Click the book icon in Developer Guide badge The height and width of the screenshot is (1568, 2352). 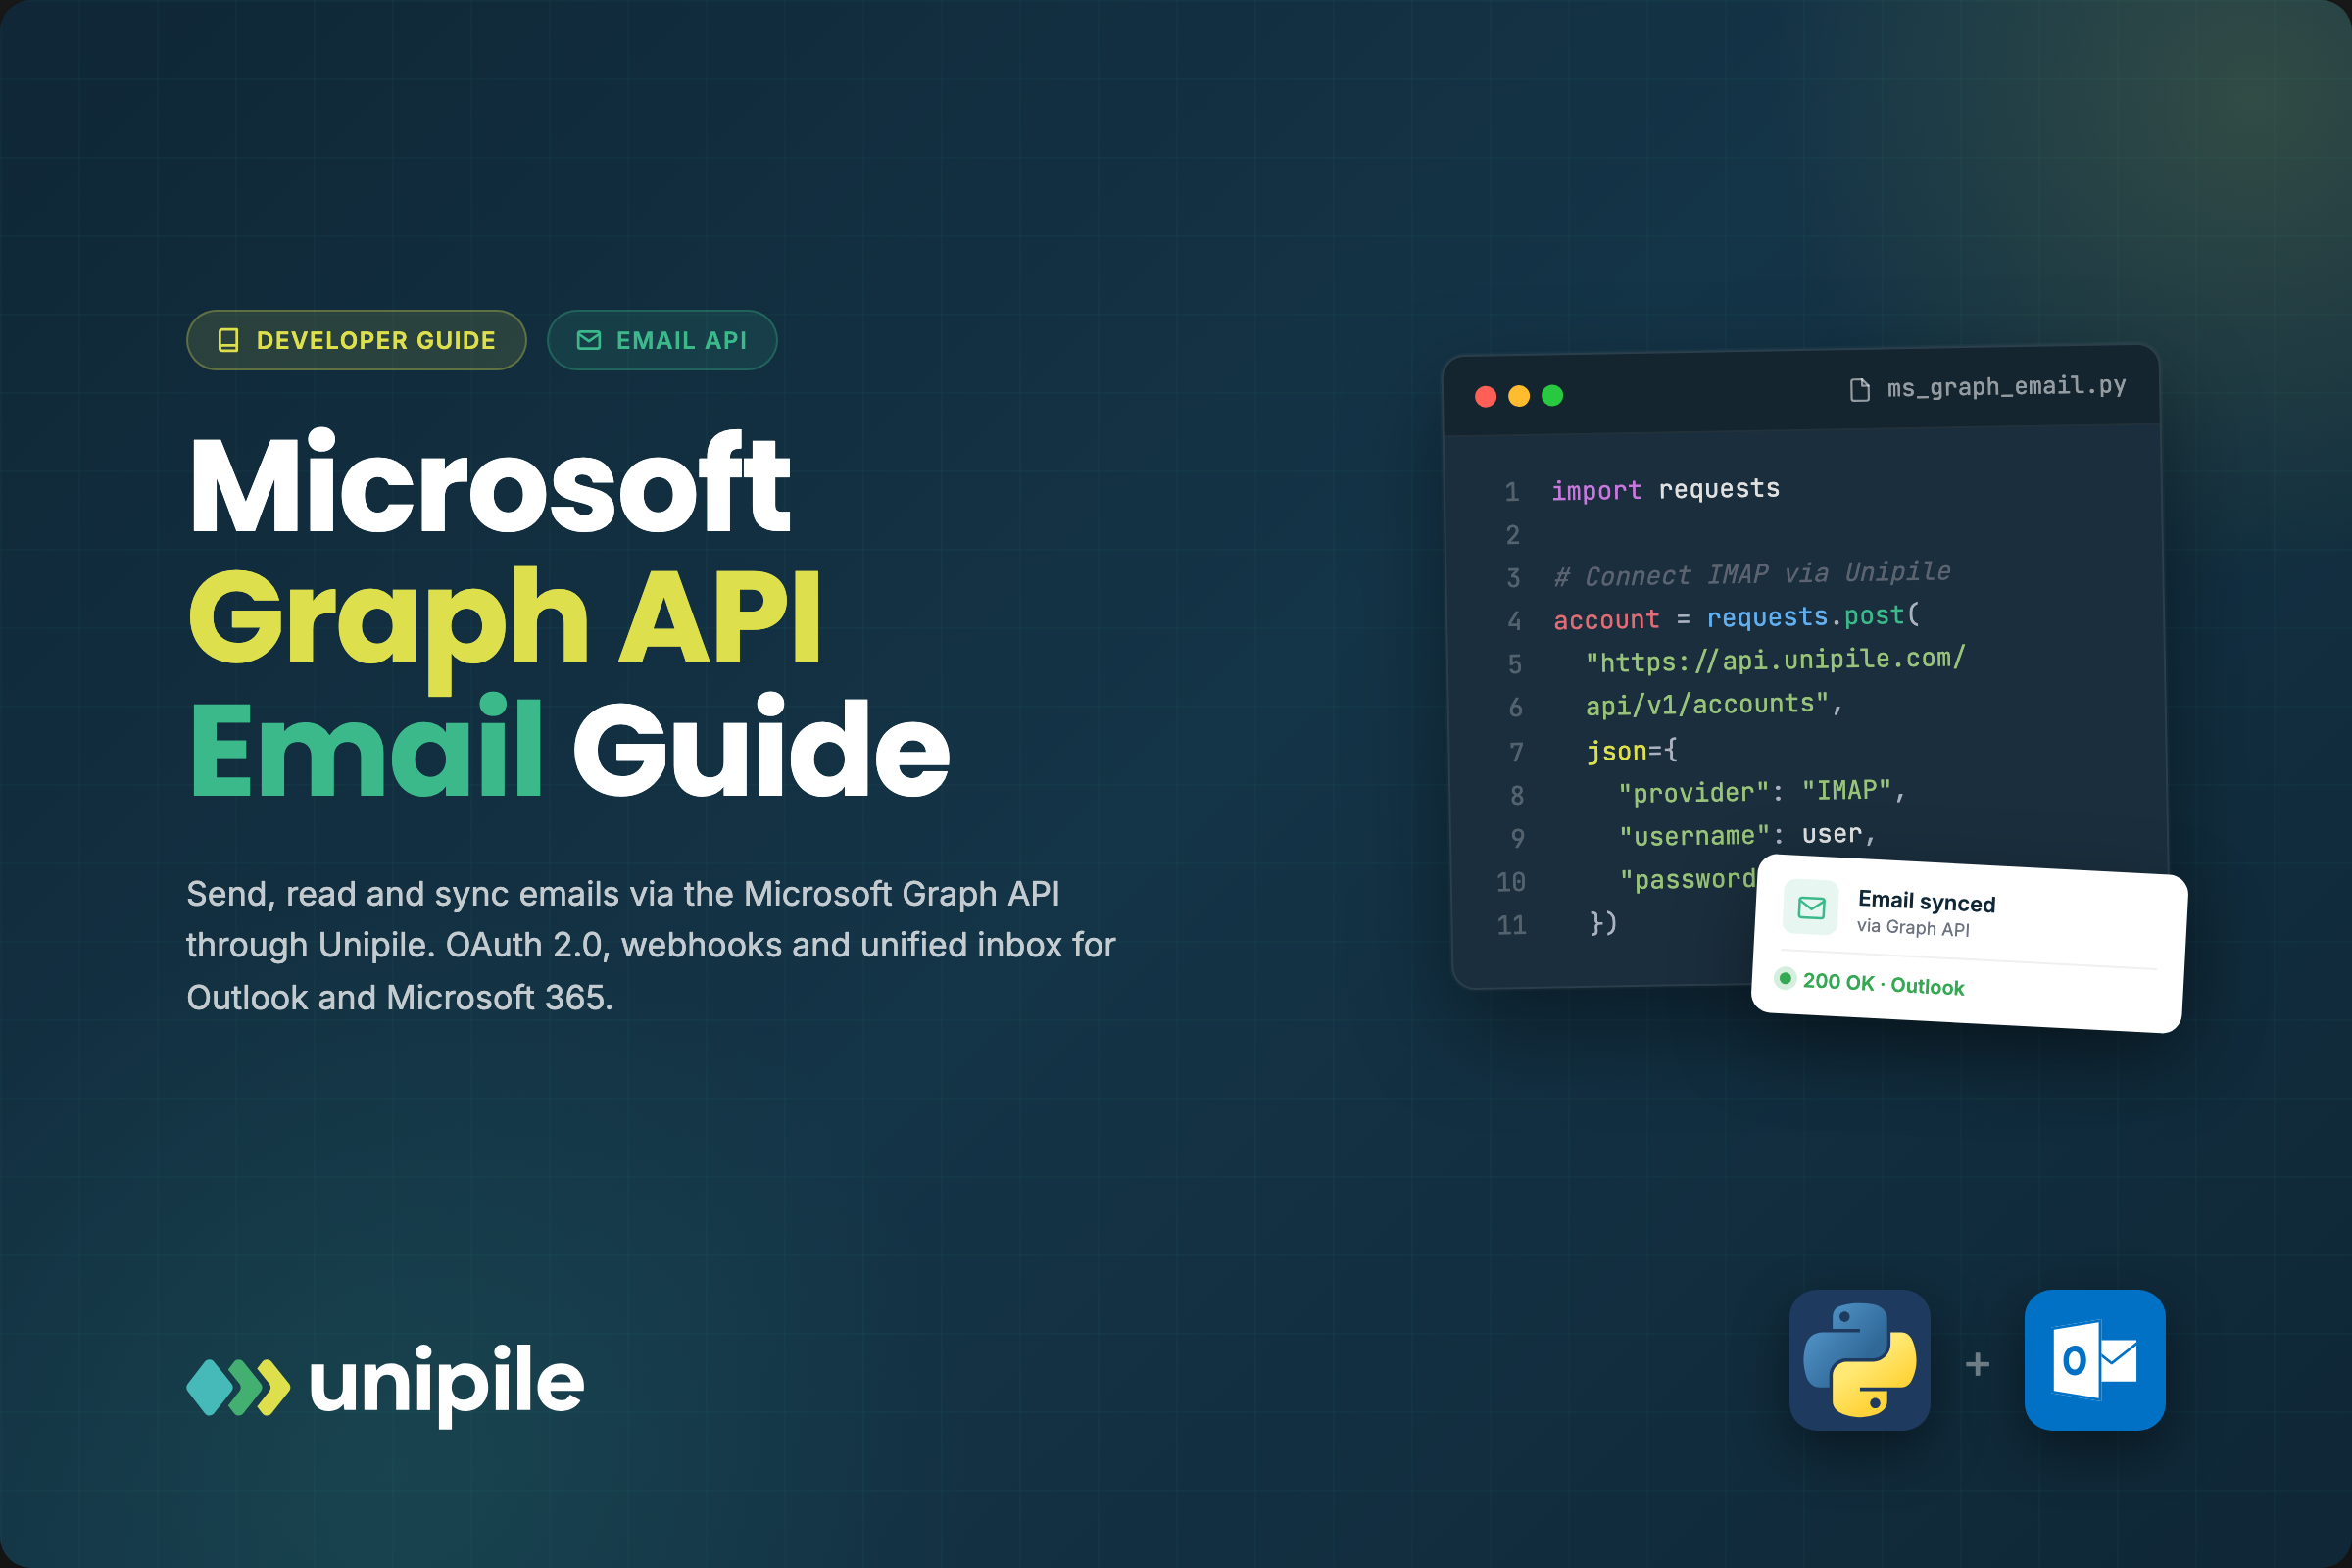[x=228, y=340]
